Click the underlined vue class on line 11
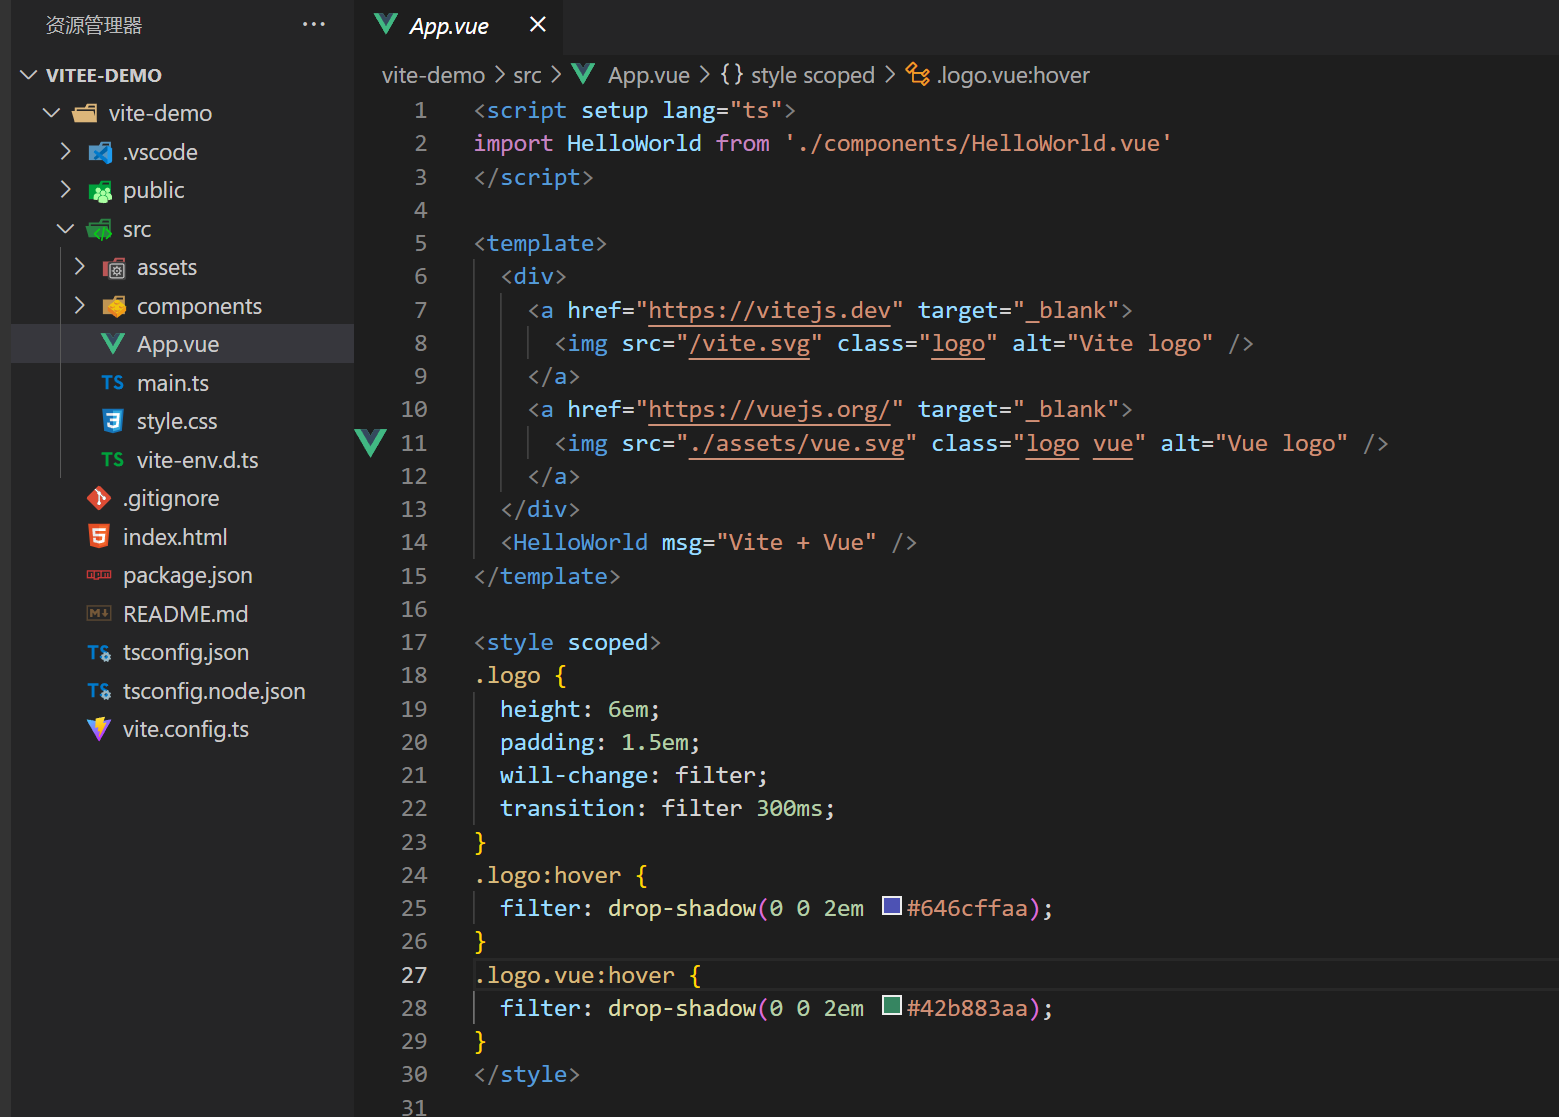The width and height of the screenshot is (1559, 1117). coord(1113,443)
